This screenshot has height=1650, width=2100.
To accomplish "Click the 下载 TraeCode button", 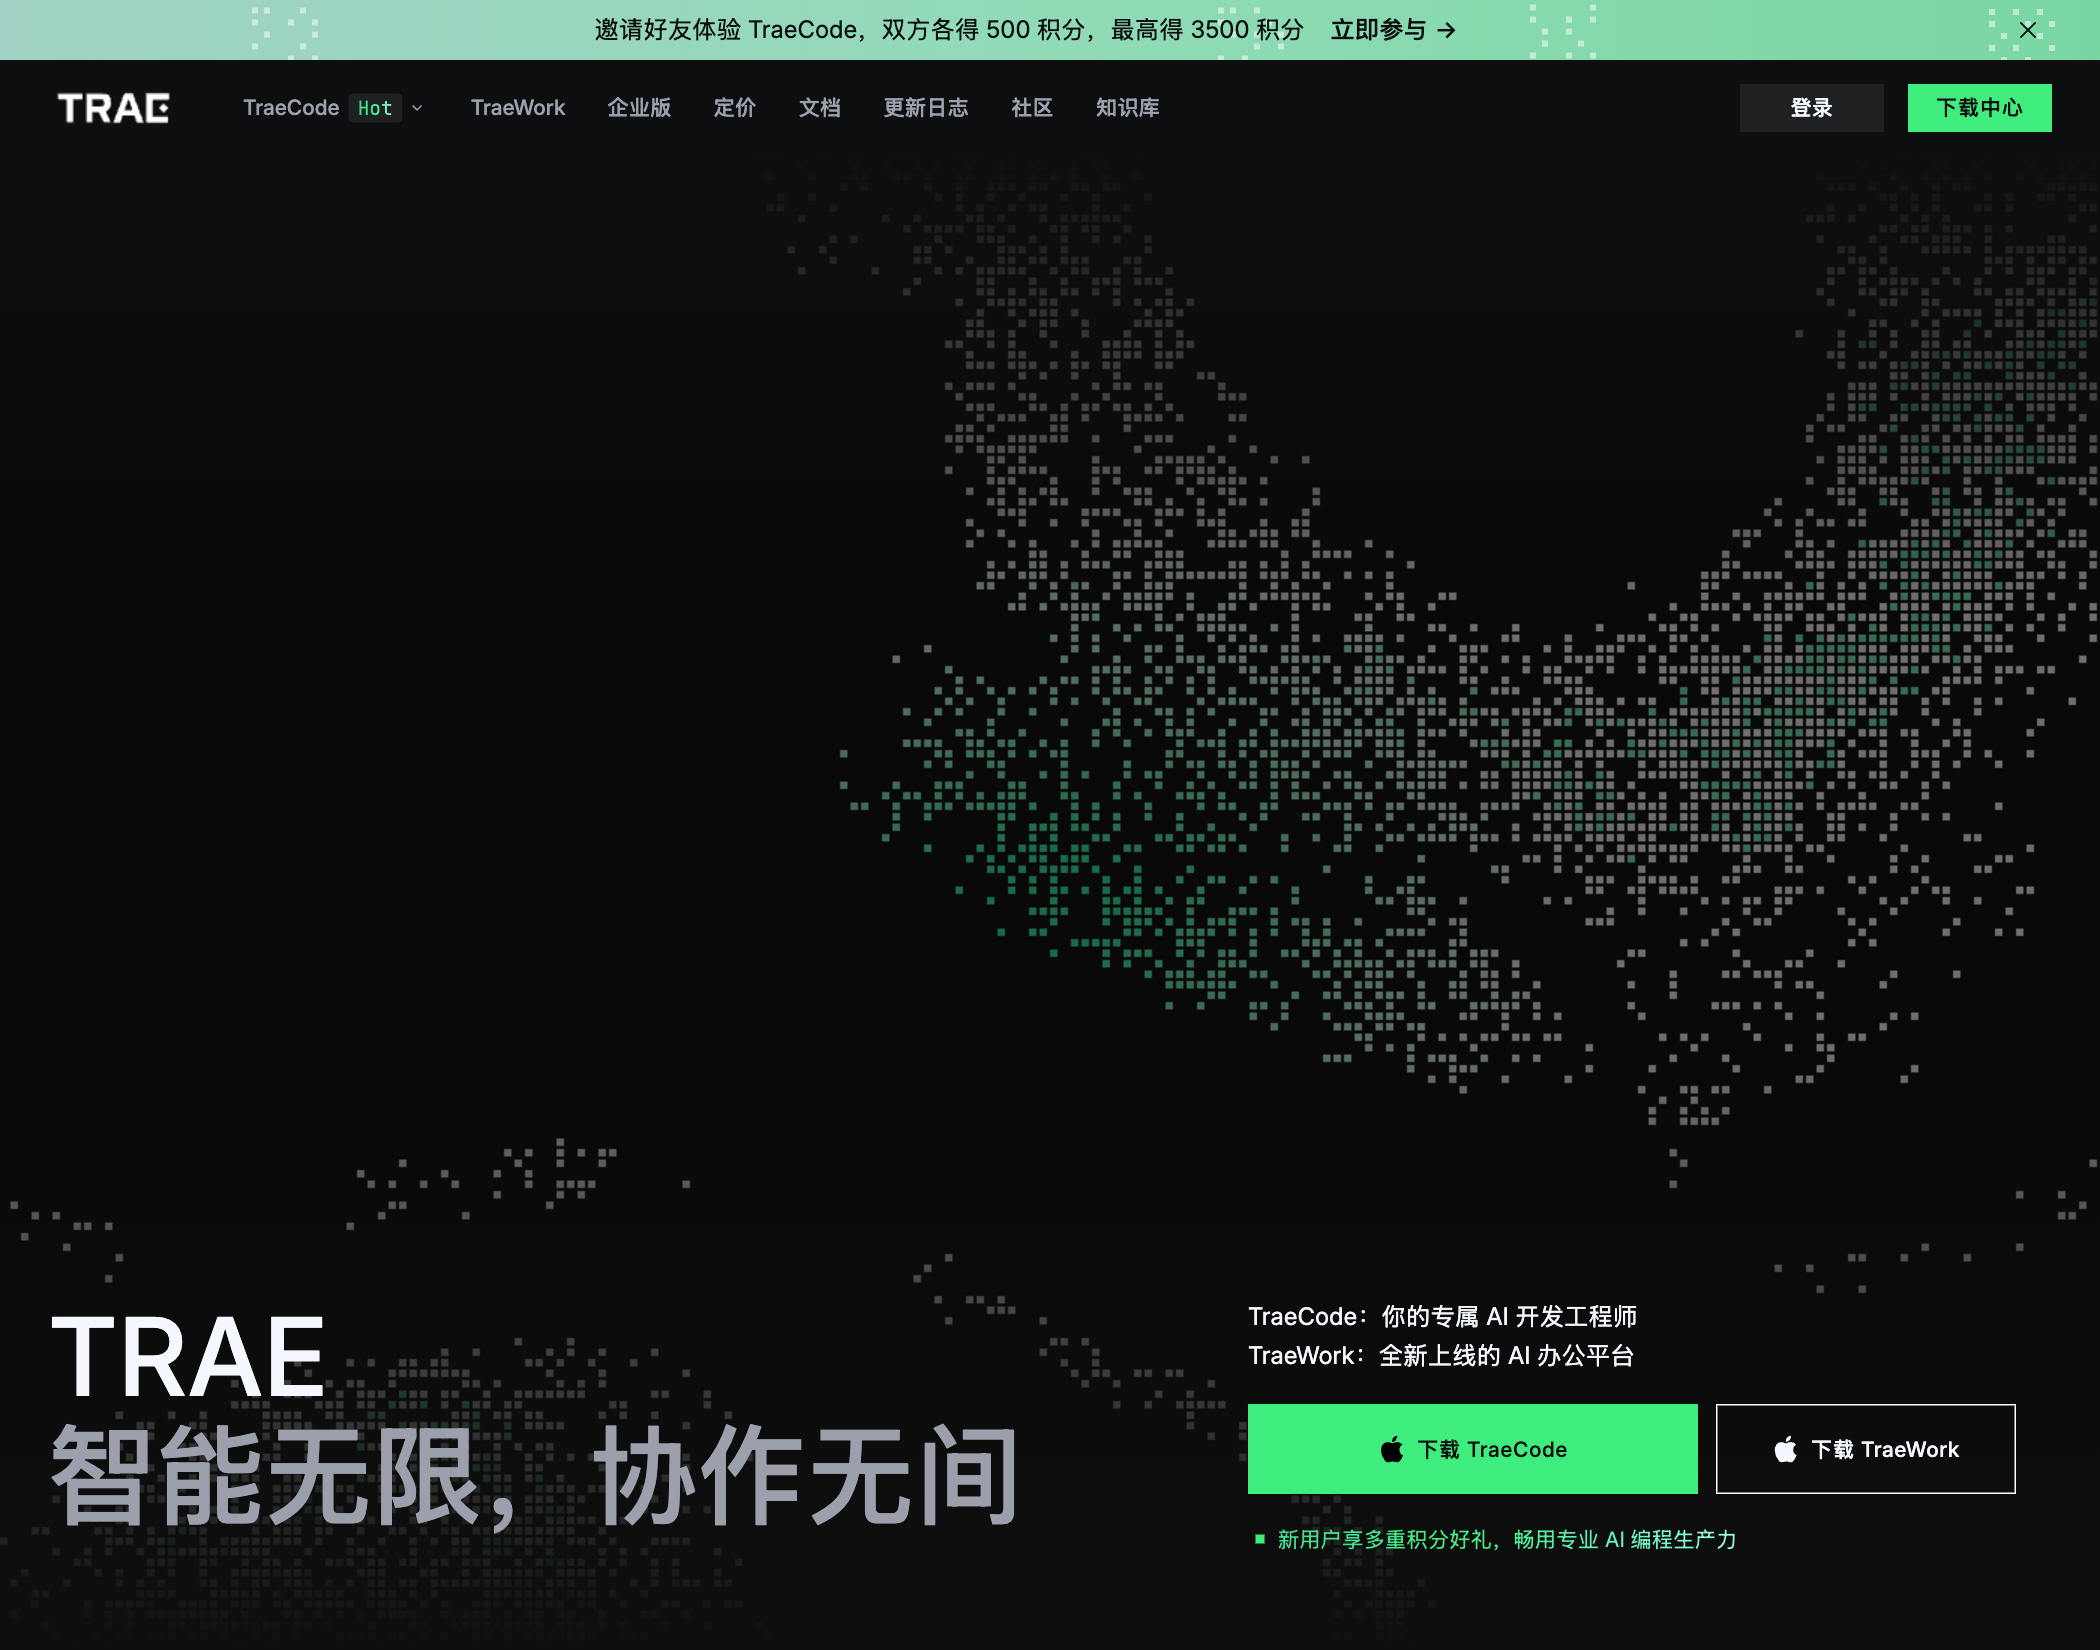I will 1472,1449.
